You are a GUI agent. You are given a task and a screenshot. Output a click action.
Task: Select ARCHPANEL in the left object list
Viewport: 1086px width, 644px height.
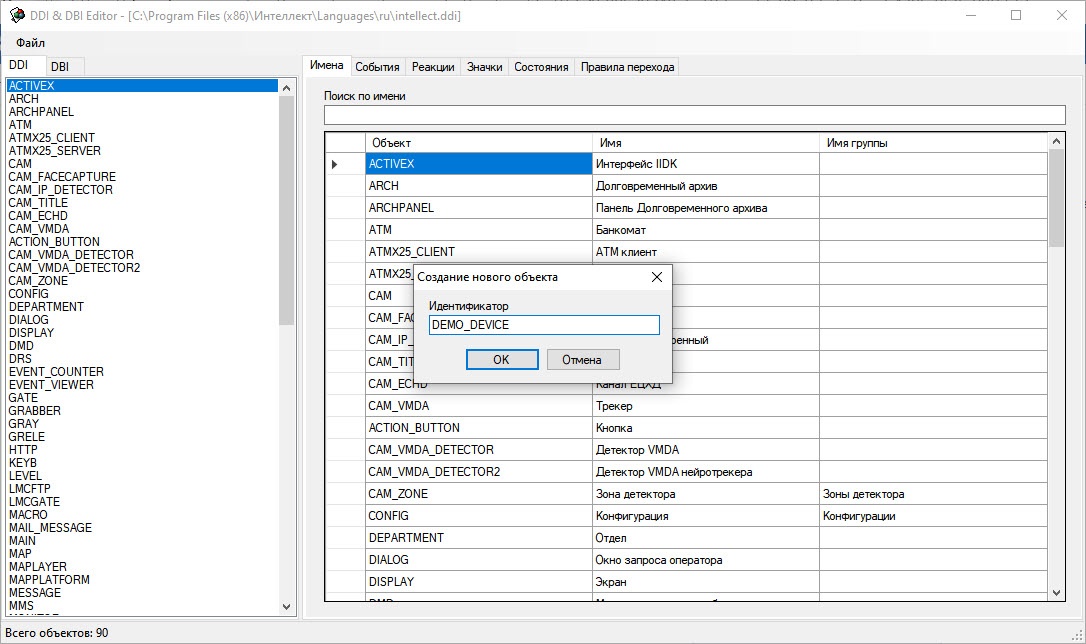41,112
